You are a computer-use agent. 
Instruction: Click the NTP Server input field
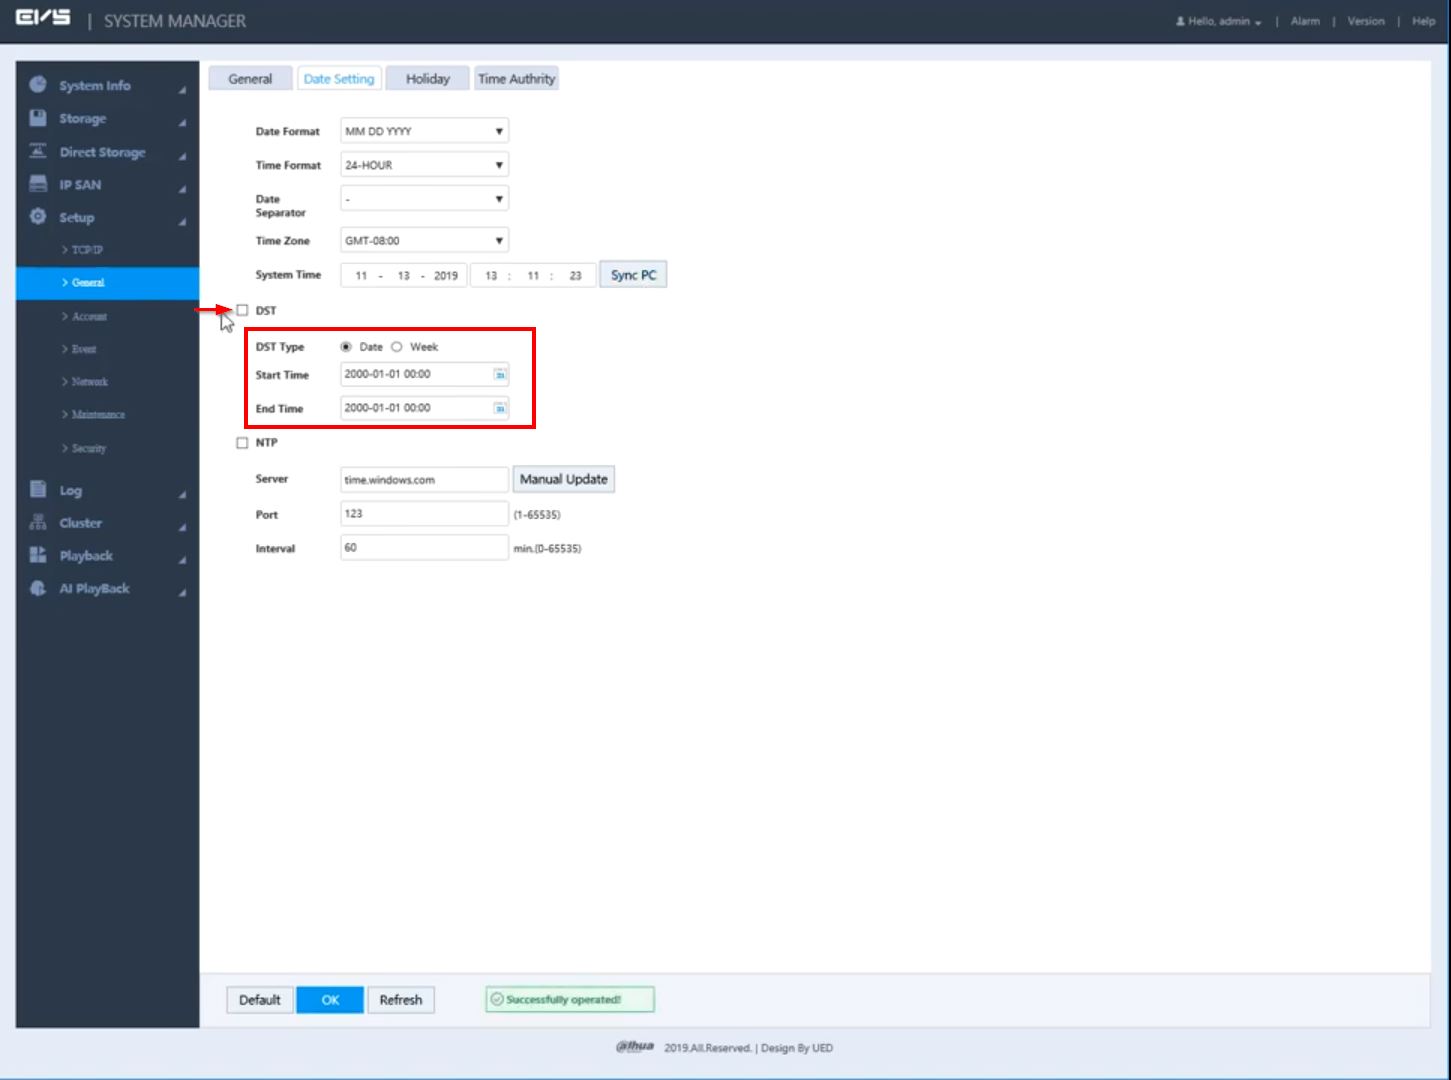(424, 480)
